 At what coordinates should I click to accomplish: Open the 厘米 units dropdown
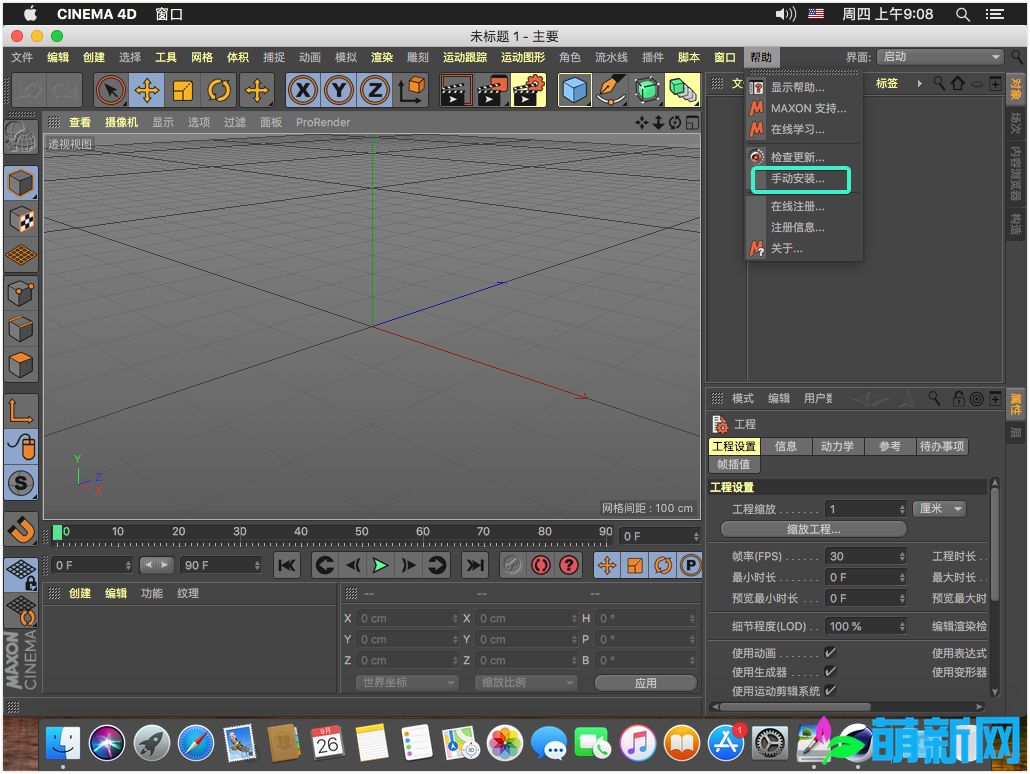(939, 508)
